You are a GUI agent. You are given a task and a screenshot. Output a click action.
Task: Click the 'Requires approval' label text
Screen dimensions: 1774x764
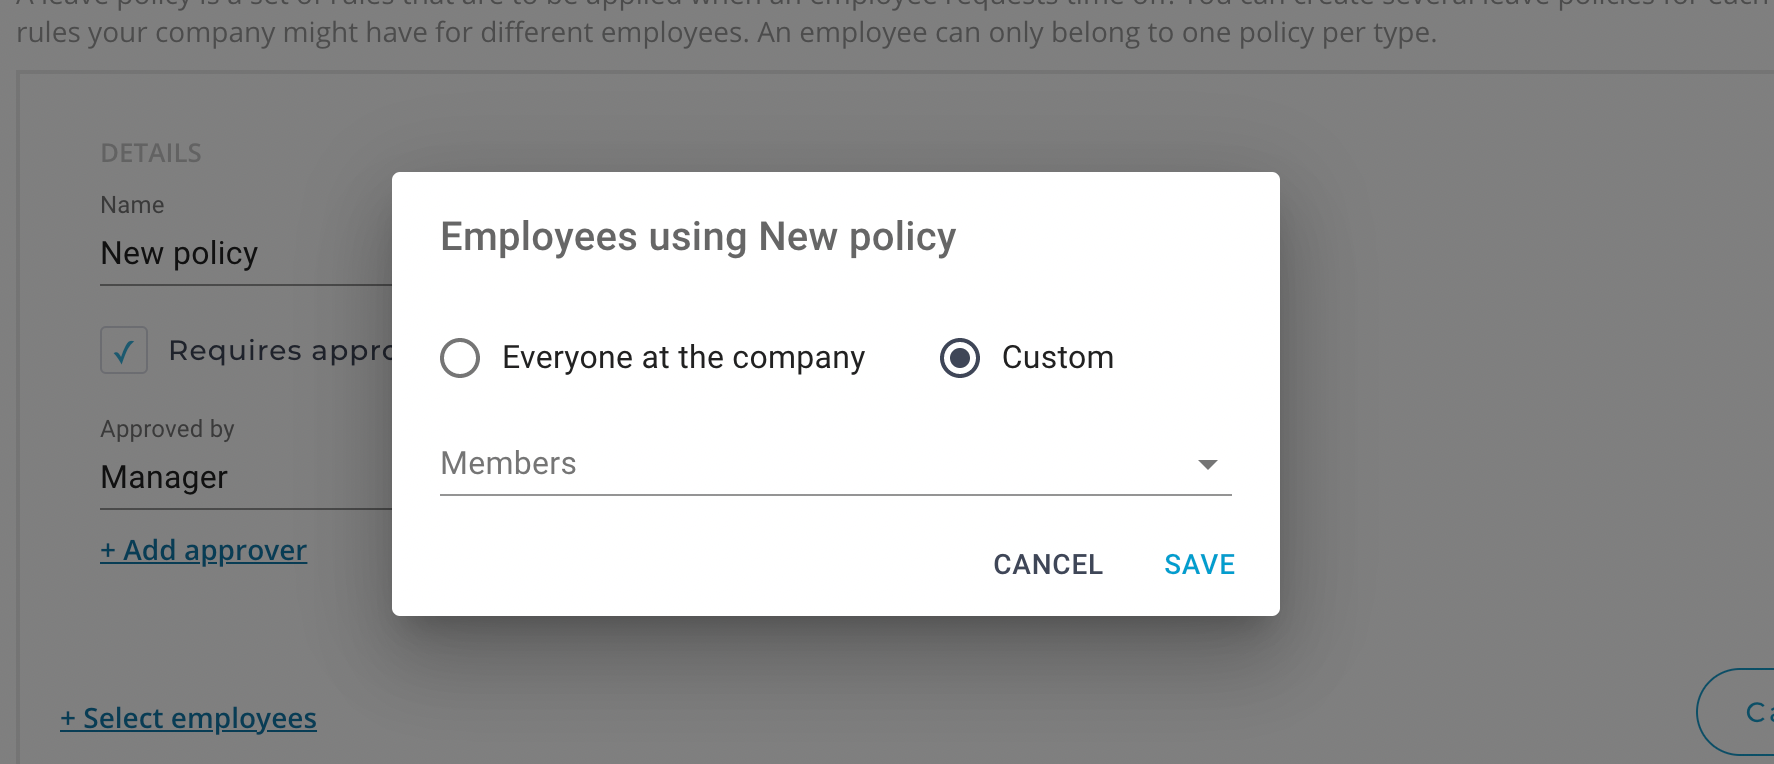280,351
